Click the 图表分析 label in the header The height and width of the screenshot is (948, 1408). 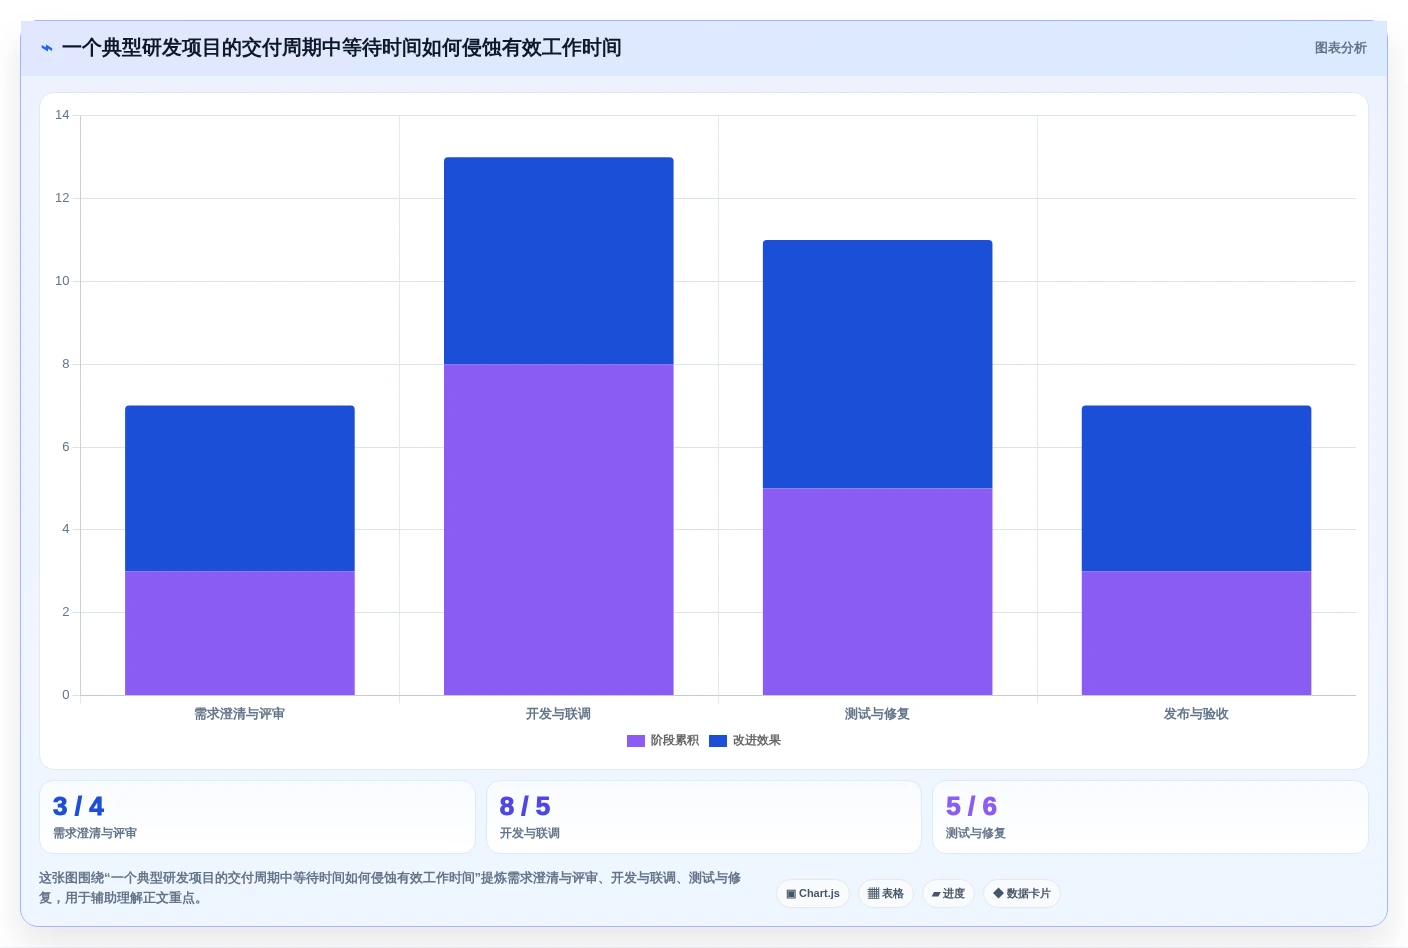point(1340,48)
